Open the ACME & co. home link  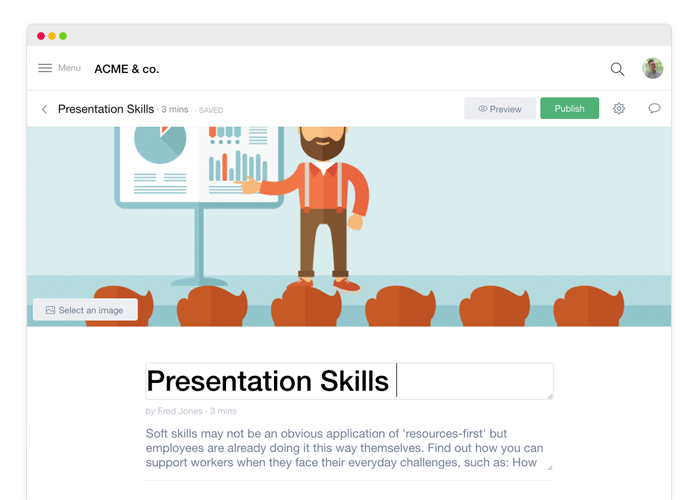coord(126,69)
